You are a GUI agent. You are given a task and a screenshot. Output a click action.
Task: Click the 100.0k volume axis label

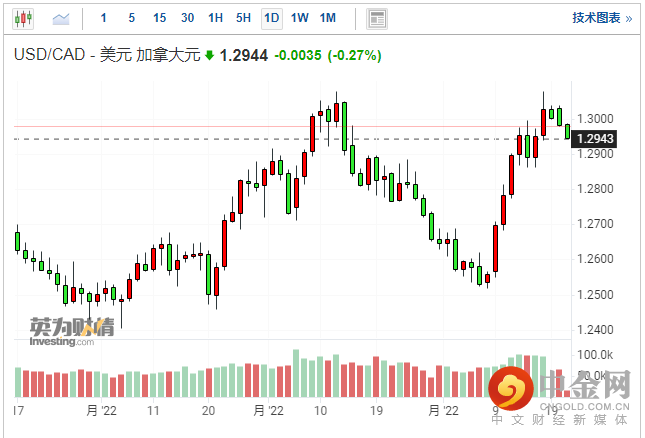(594, 355)
